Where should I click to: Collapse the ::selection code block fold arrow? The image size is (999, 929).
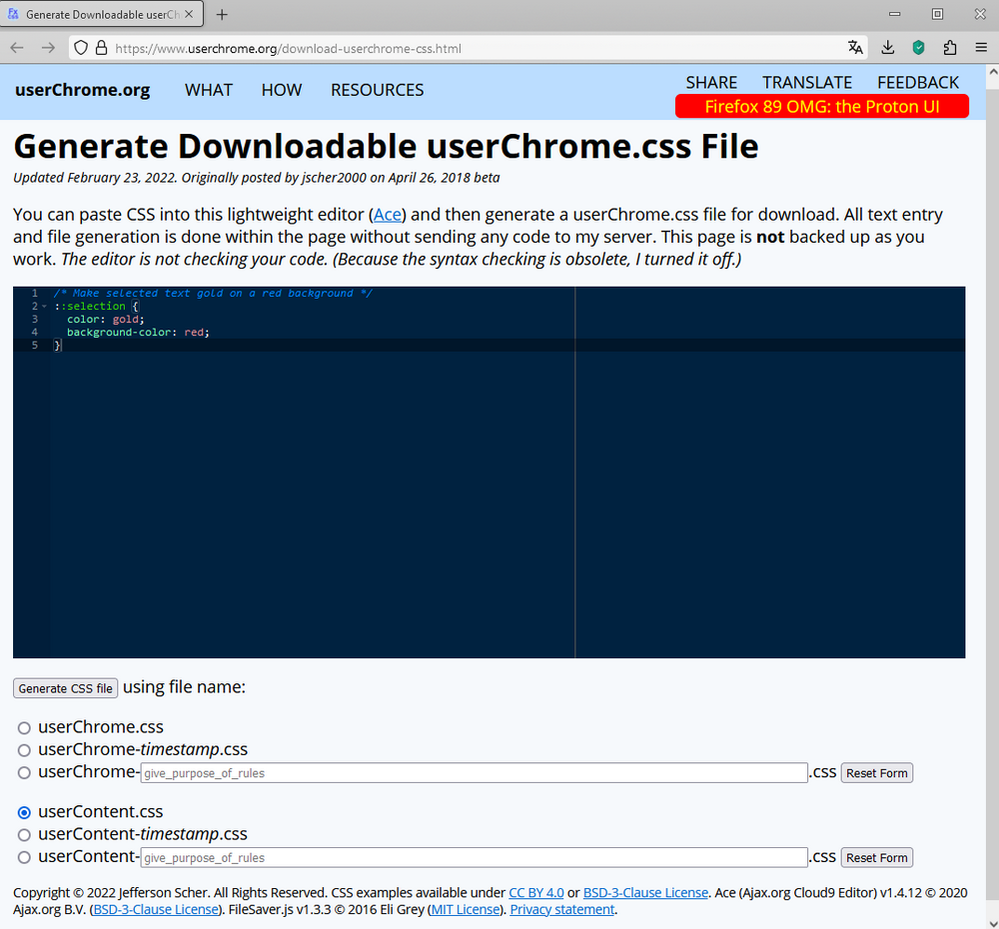coord(44,306)
